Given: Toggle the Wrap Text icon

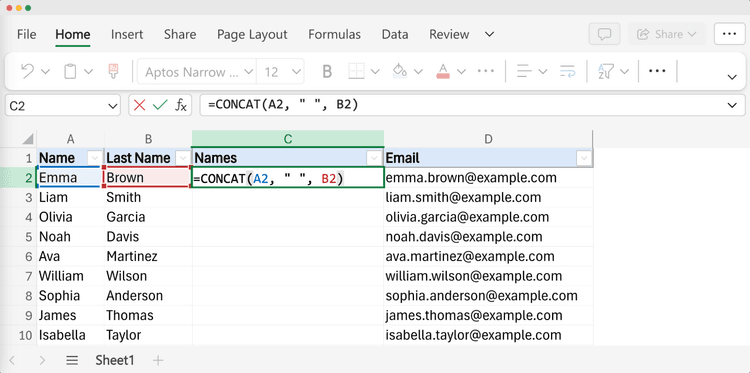Looking at the screenshot, I should tap(568, 72).
